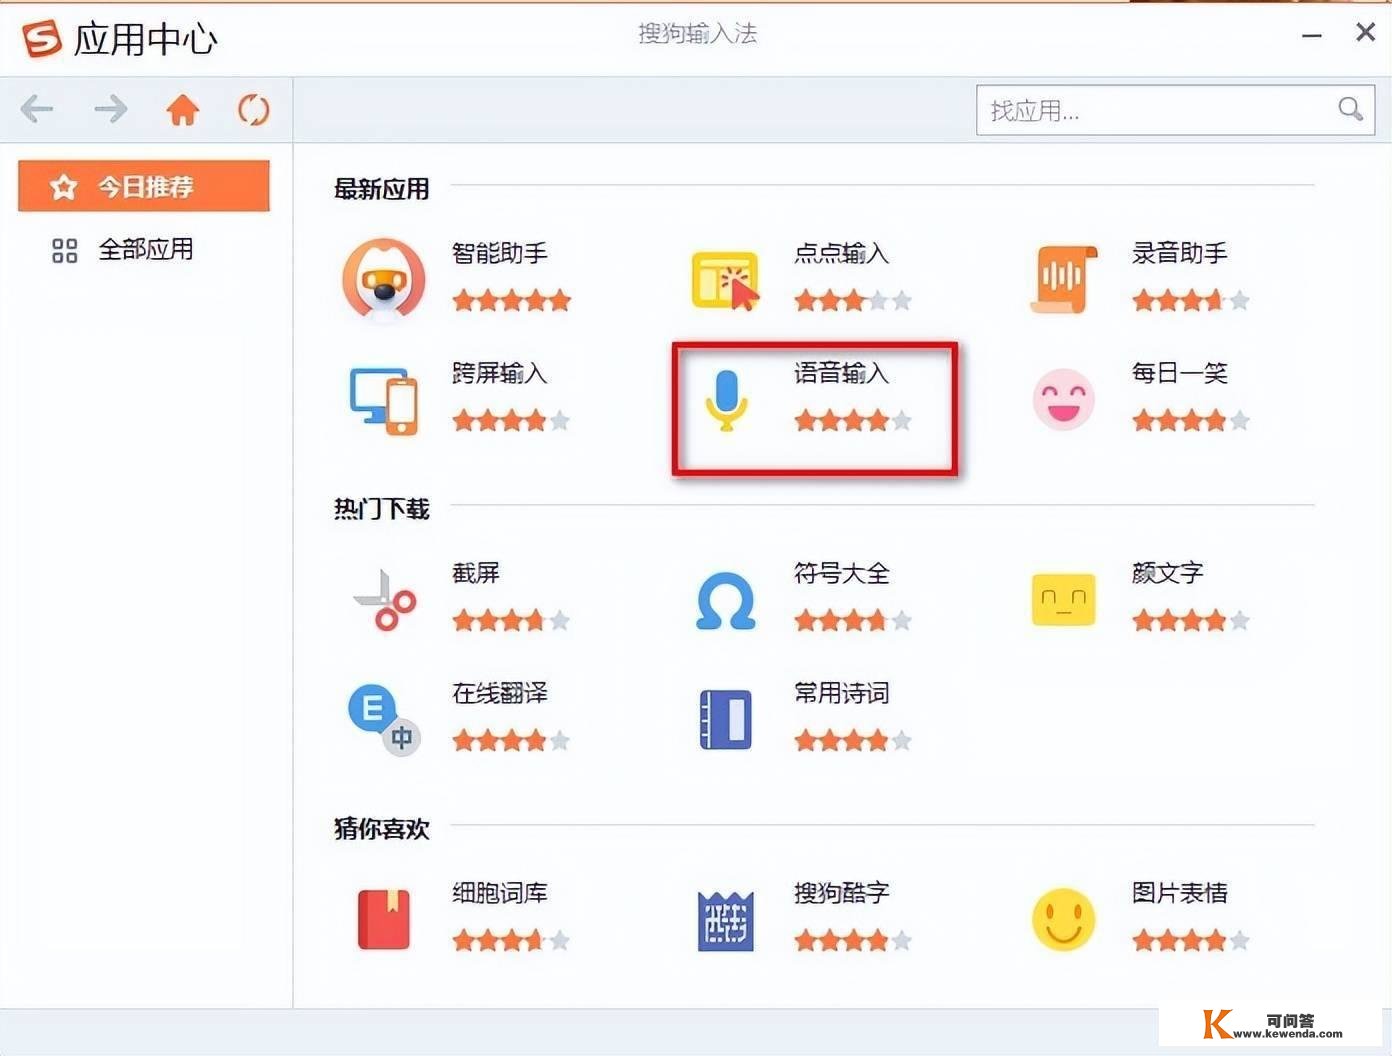Open the 跨屏输入 devices icon
This screenshot has height=1056, width=1392.
[383, 401]
